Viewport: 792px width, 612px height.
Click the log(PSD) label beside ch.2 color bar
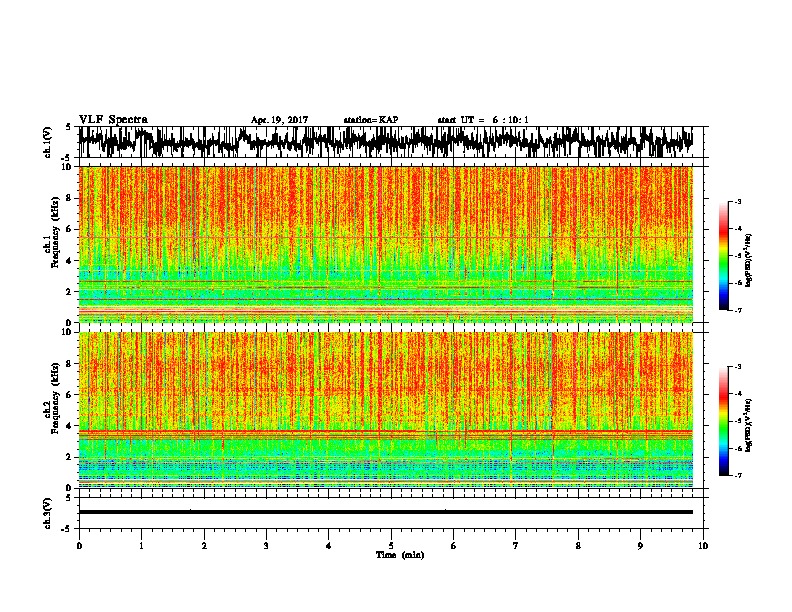pyautogui.click(x=749, y=426)
